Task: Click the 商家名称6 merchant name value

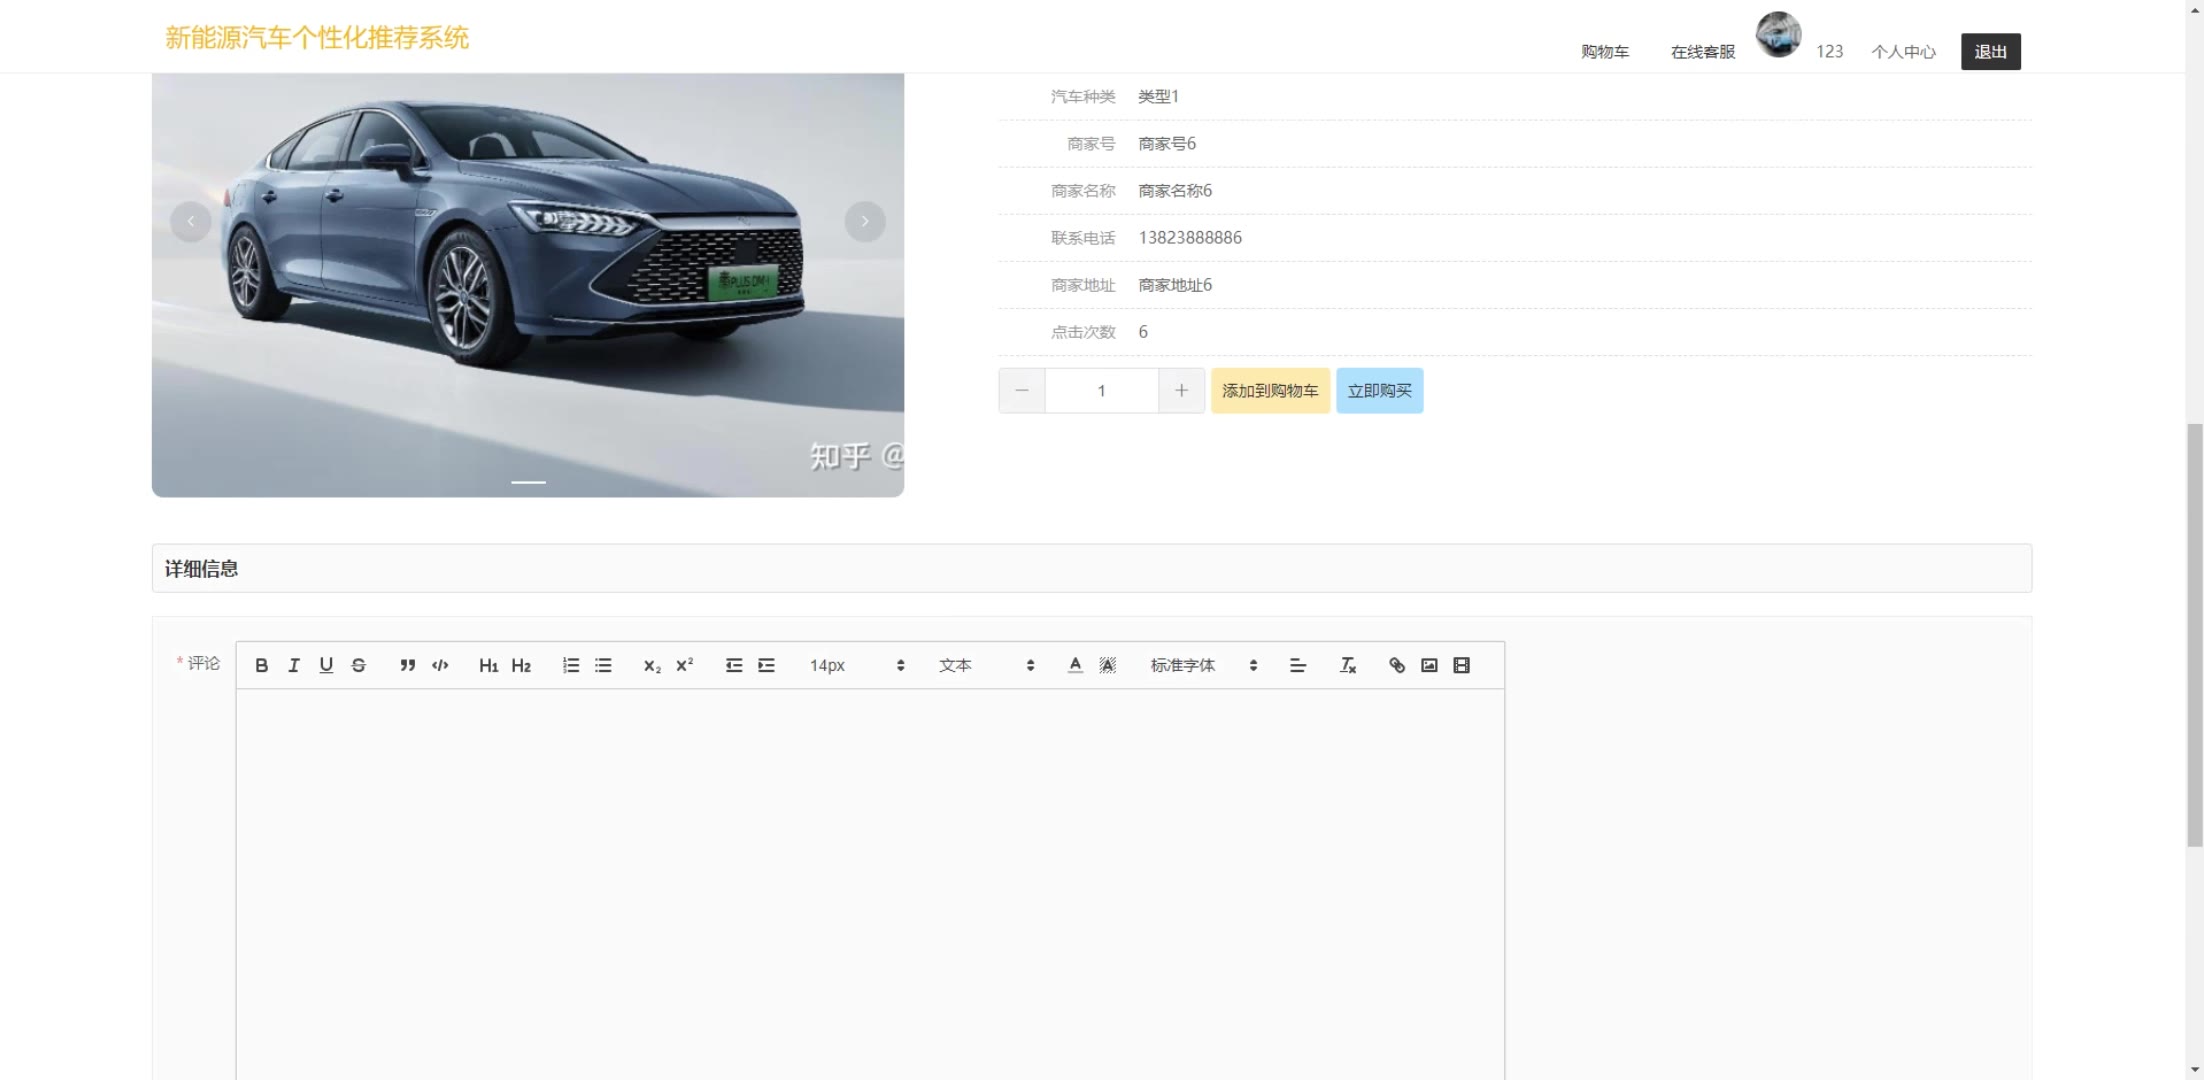Action: coord(1175,190)
